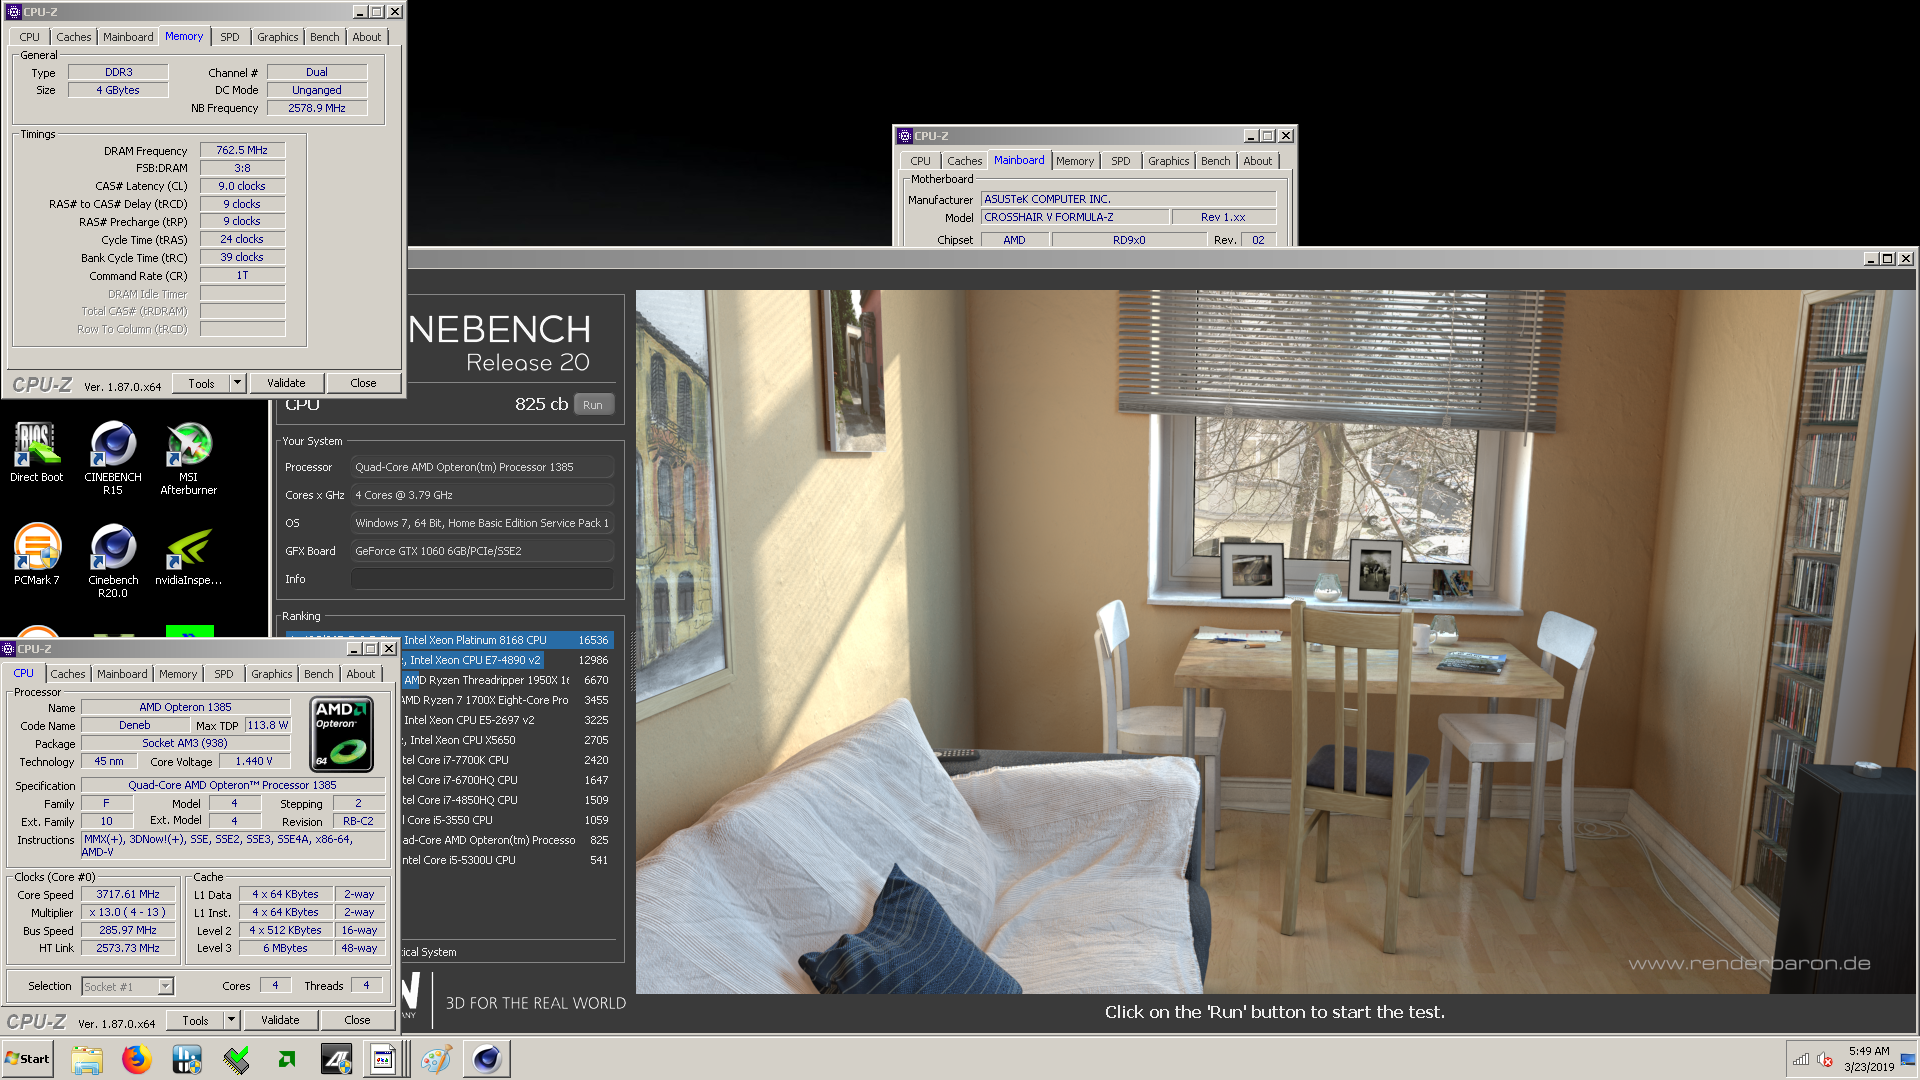Click the NB Frequency value 2578.9 MHz

317,108
